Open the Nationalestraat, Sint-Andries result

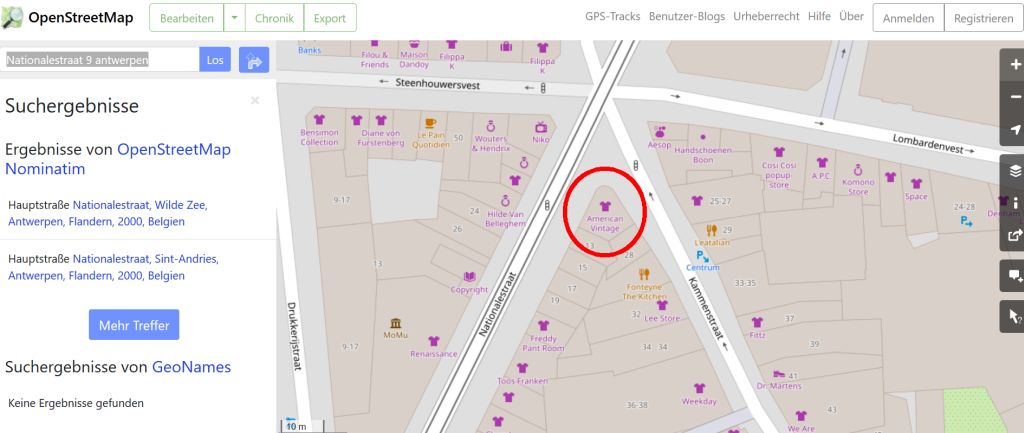tap(114, 267)
